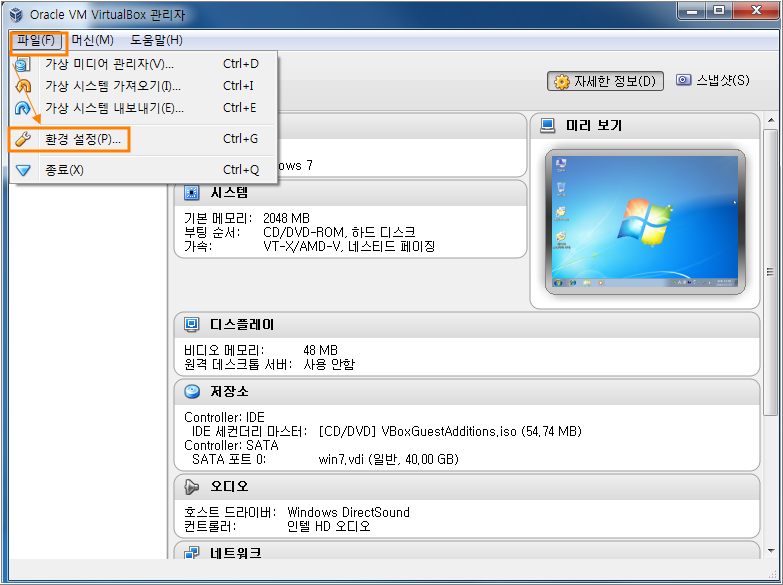Screen dimensions: 783x585
Task: Select 종료(X) to quit VirtualBox
Action: click(x=143, y=170)
